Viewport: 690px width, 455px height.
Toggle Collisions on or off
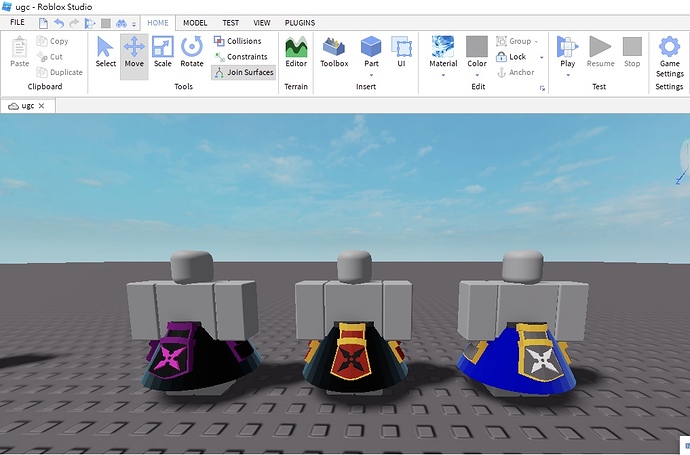pyautogui.click(x=238, y=41)
